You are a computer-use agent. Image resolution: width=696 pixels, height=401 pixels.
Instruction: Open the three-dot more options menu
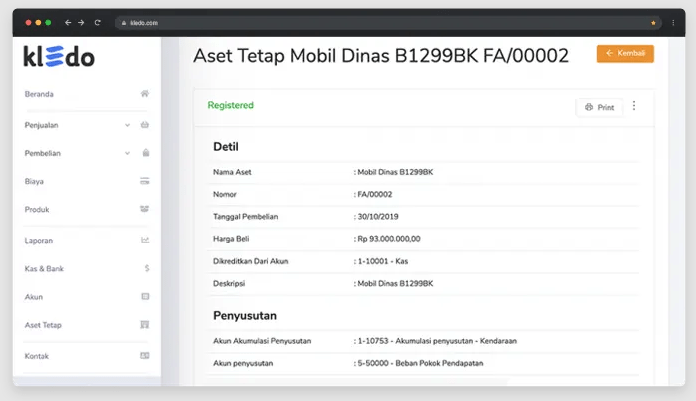[634, 106]
